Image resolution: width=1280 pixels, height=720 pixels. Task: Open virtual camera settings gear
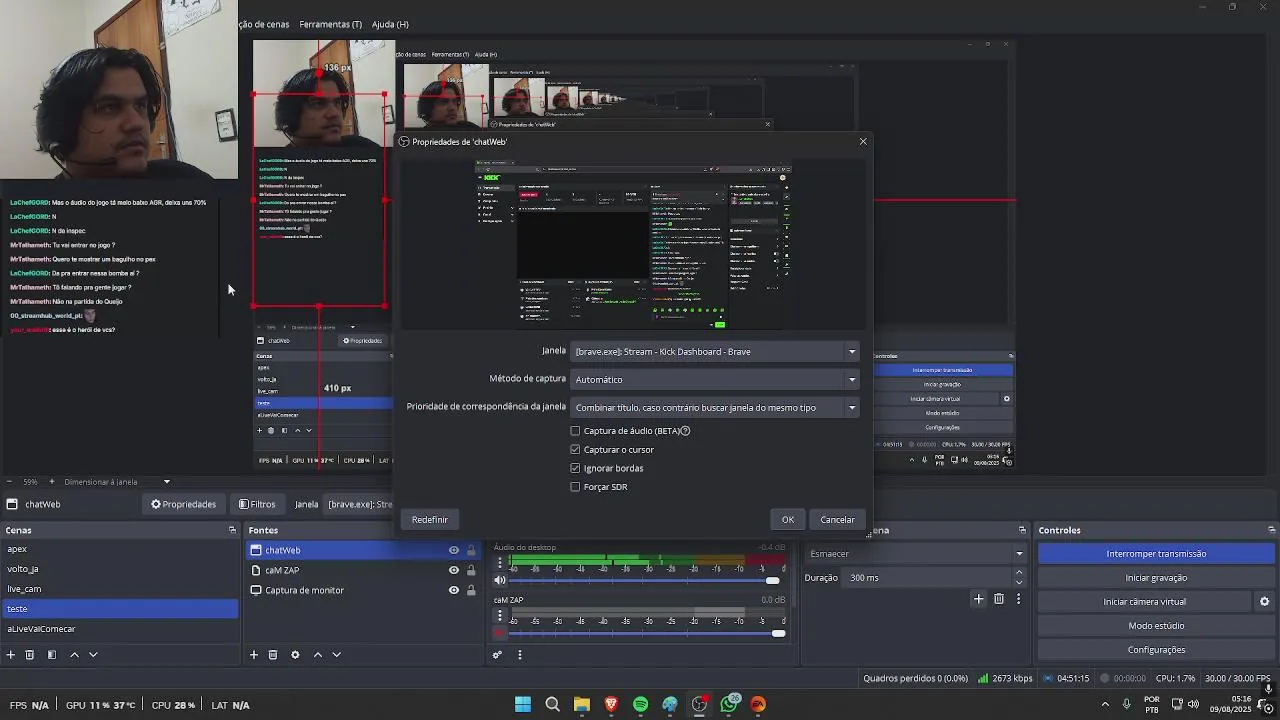1264,602
